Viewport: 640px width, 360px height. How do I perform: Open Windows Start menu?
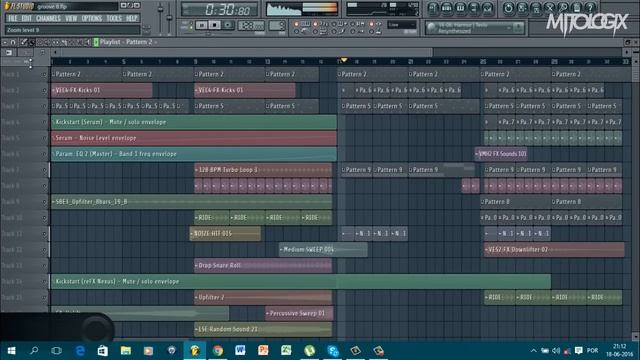[x=11, y=351]
